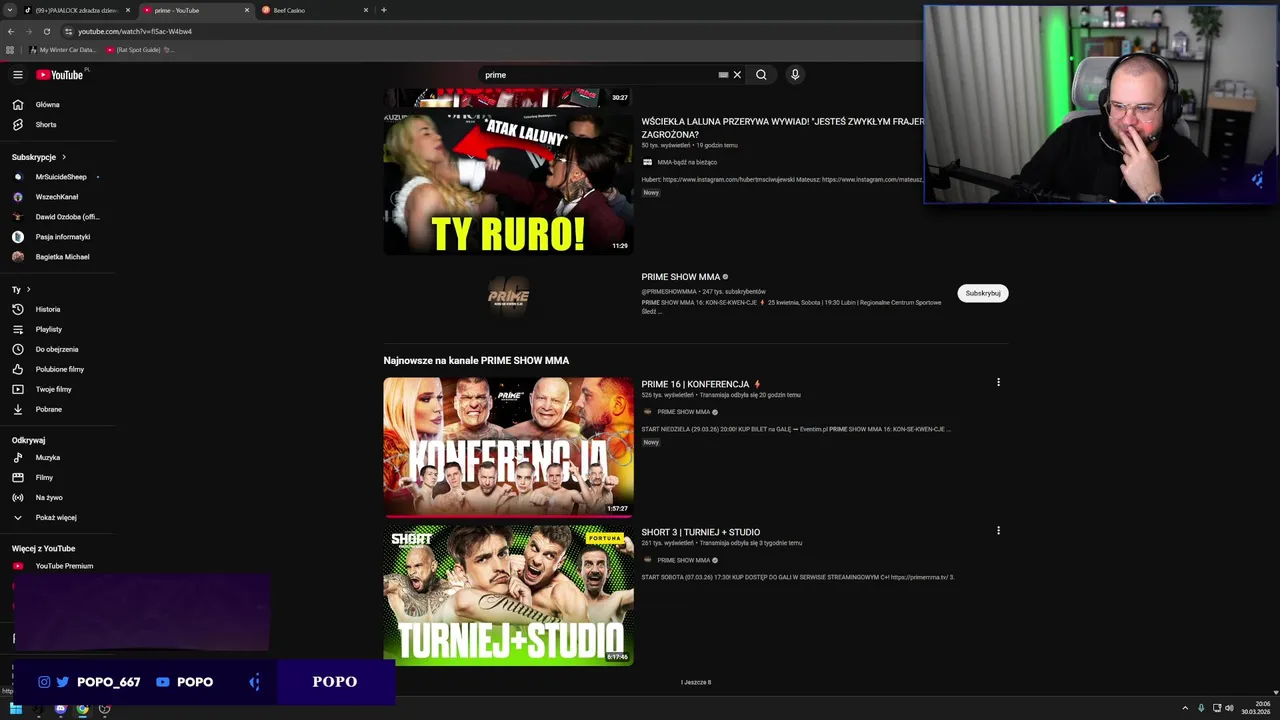Open WŚCIEKŁA LALUNA PRZERYWA WYWIAD video title
Screen dimensions: 1280x720
pyautogui.click(x=783, y=127)
